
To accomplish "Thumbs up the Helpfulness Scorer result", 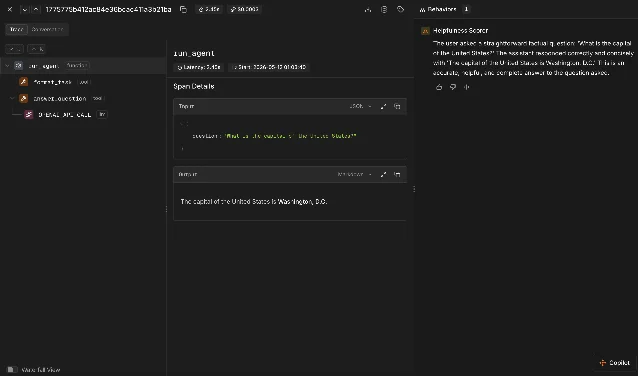I will click(439, 87).
